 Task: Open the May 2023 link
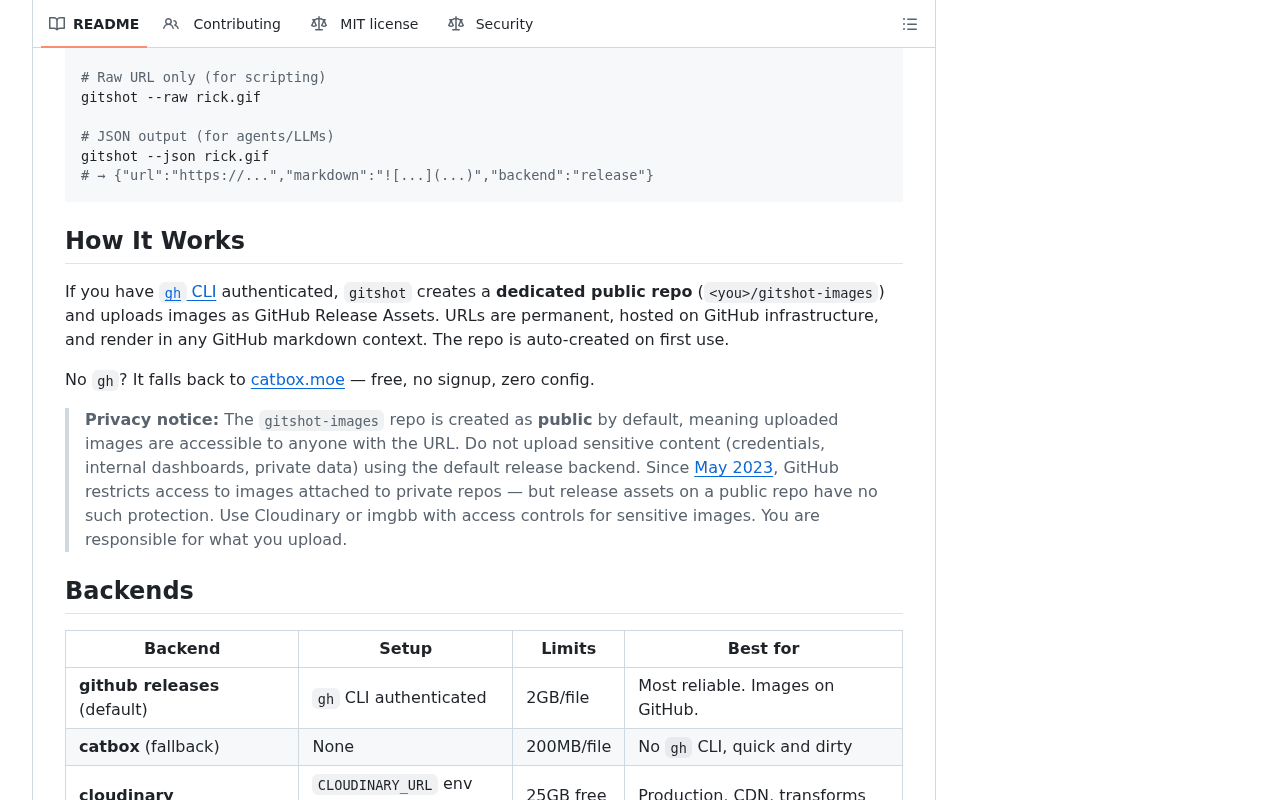click(734, 468)
